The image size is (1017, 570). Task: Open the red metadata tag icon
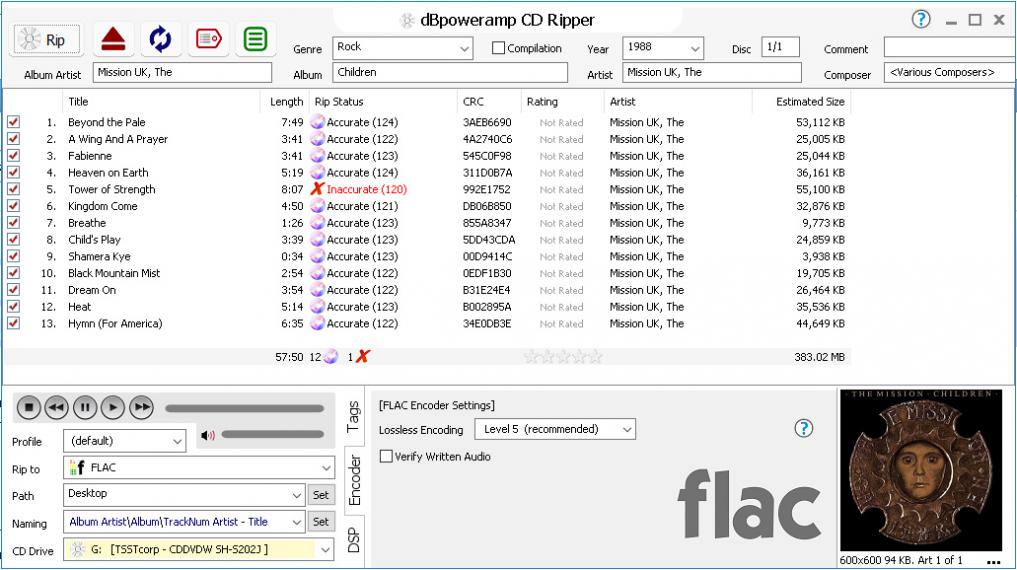pyautogui.click(x=208, y=39)
